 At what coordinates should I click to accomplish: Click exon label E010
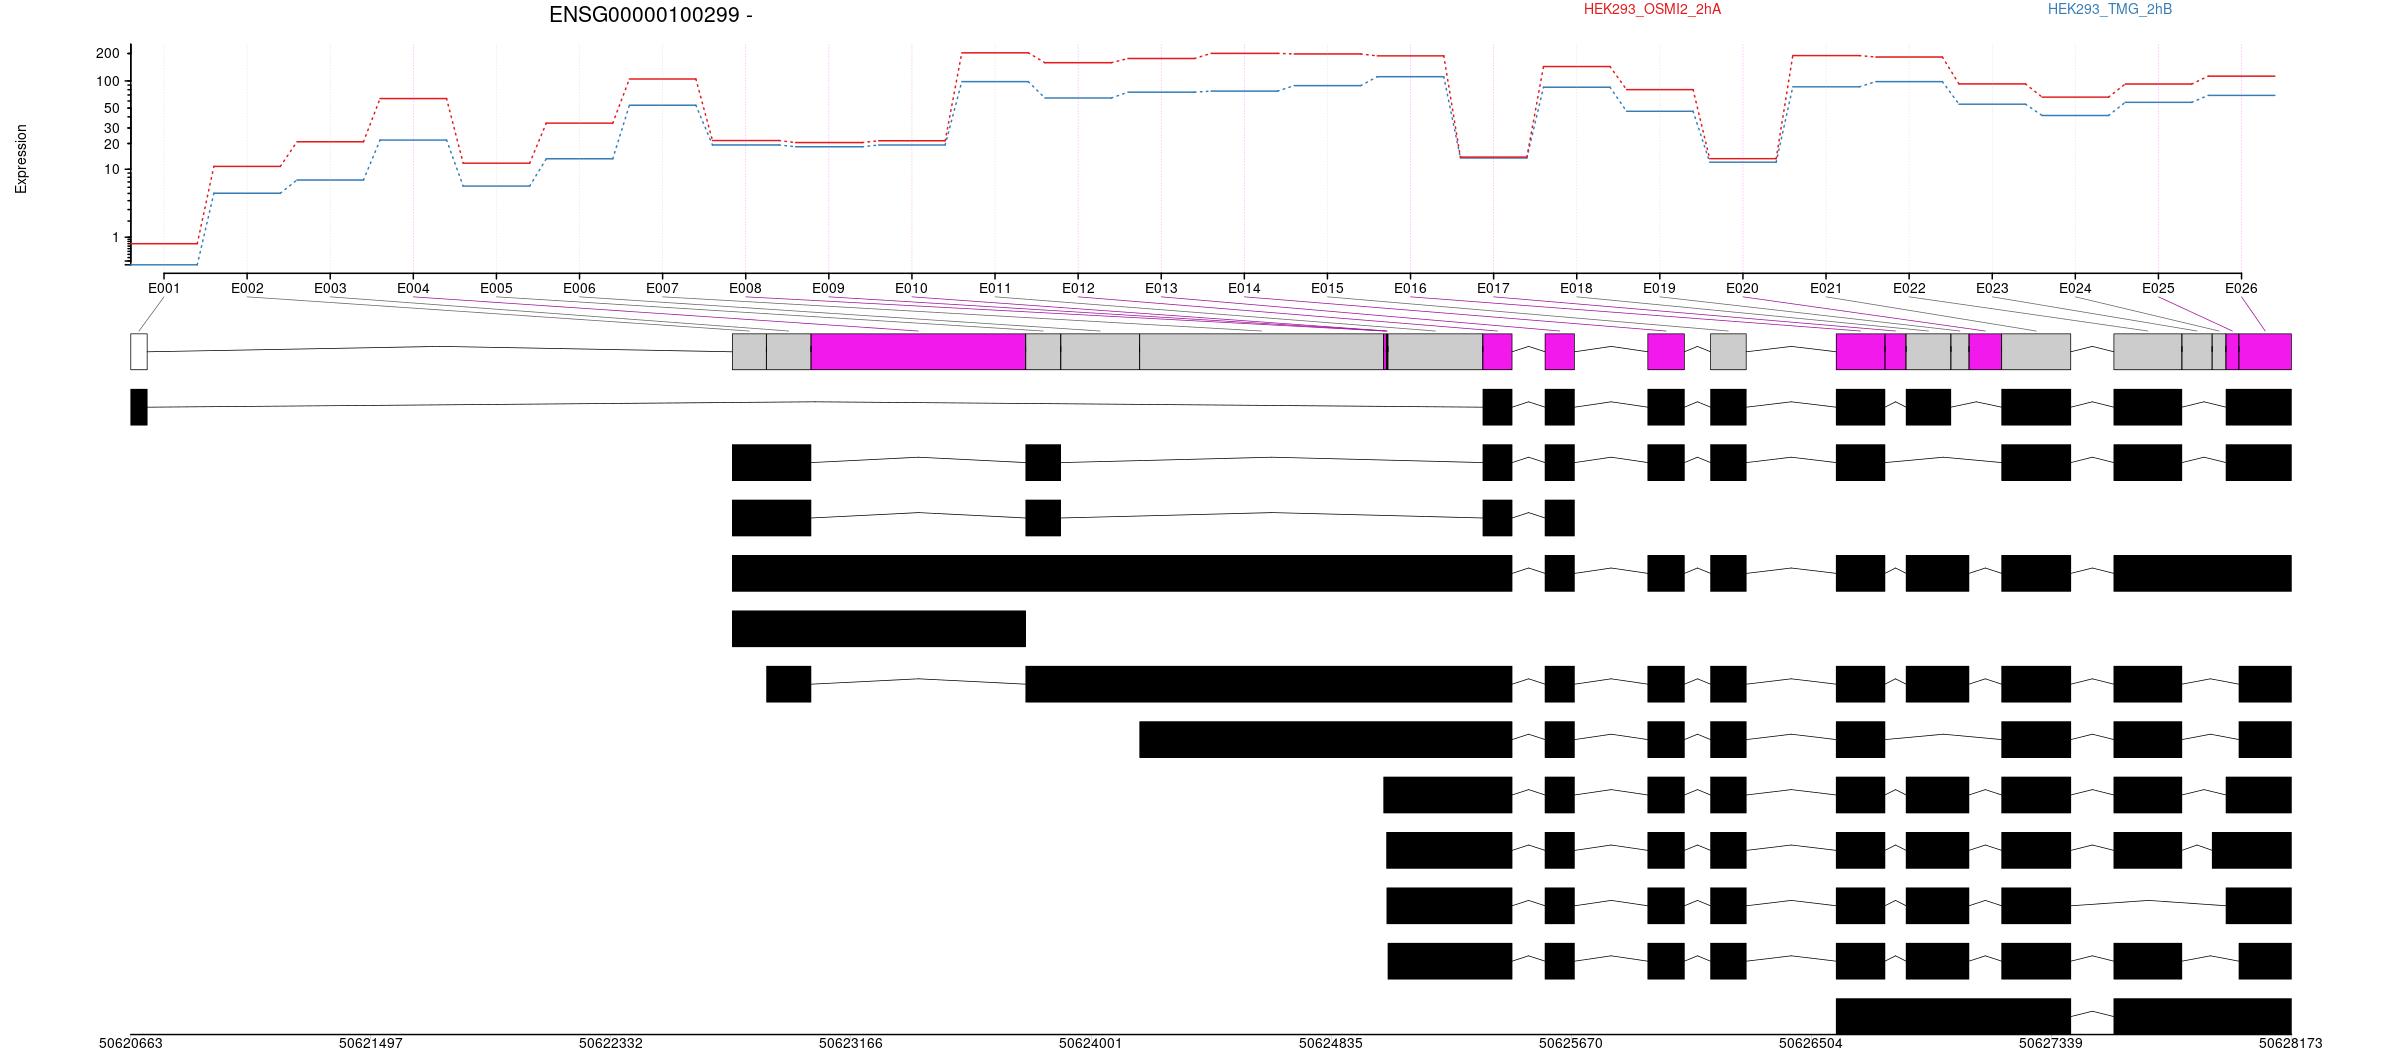point(911,288)
